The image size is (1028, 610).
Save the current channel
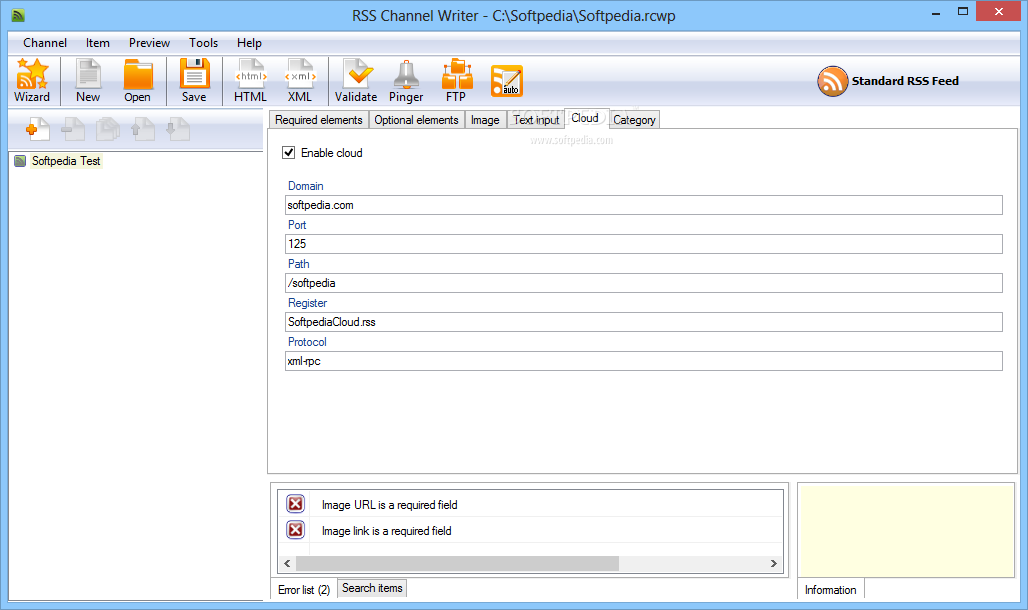tap(194, 80)
